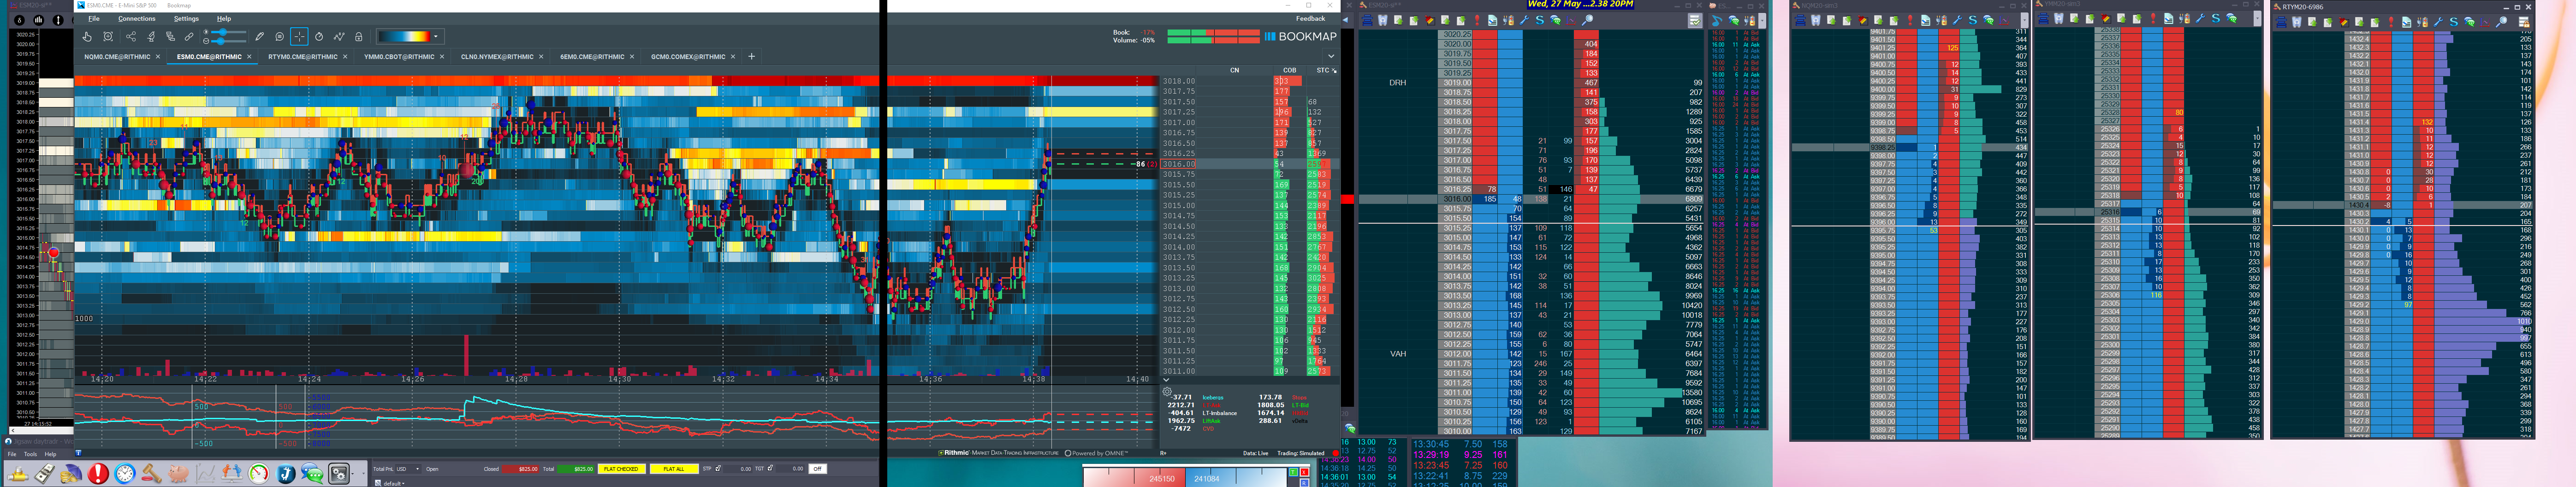Toggle the crosshair tool in Bookmap toolbar
This screenshot has width=2576, height=487.
[x=299, y=37]
